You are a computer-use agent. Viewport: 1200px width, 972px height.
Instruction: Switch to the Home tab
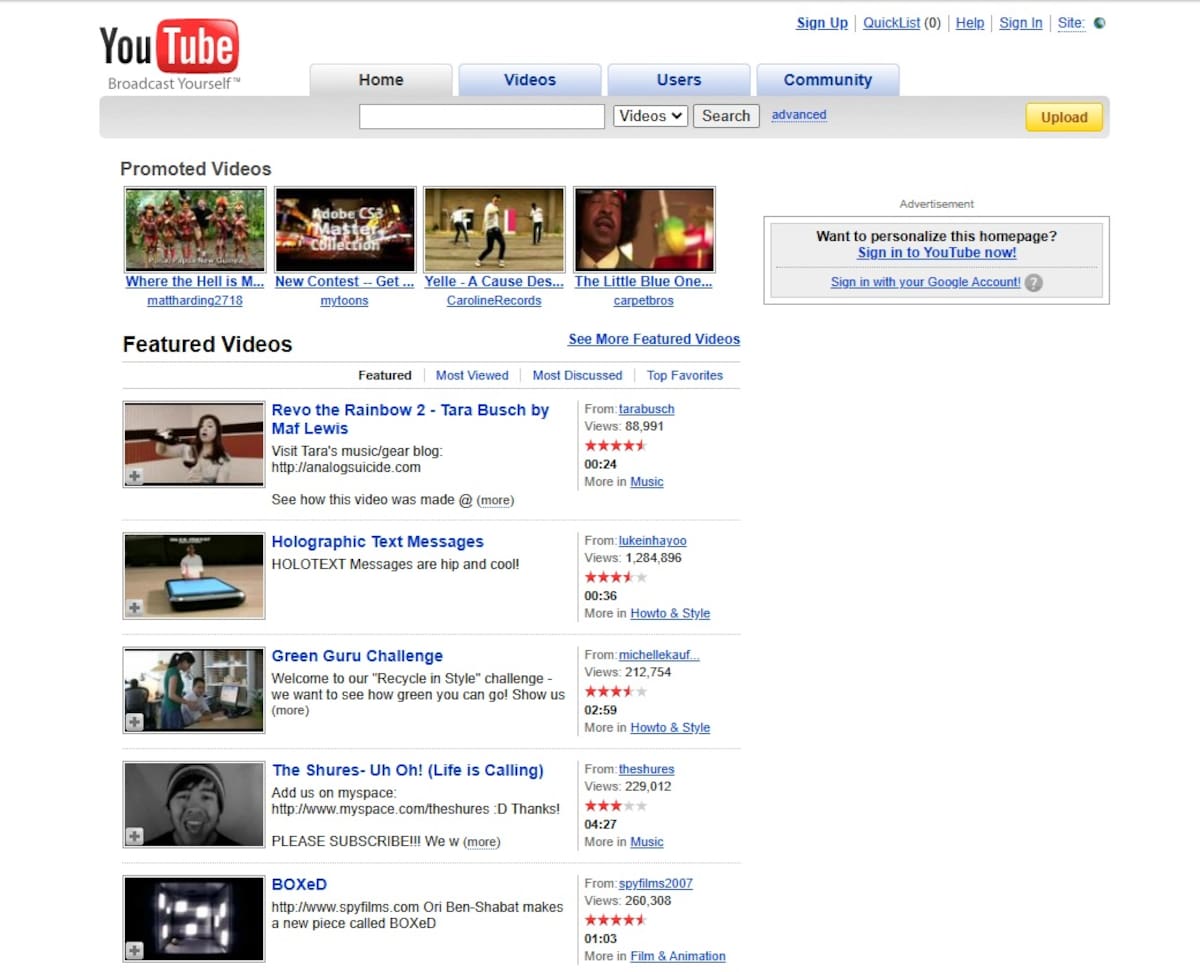[x=381, y=80]
